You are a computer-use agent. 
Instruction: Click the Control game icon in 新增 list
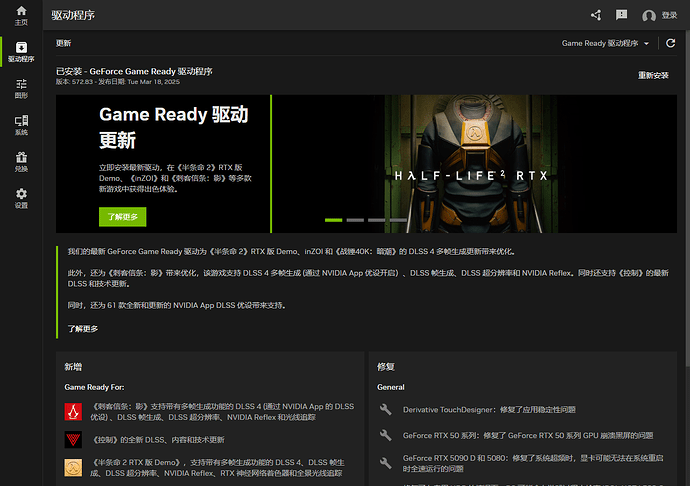(x=73, y=440)
